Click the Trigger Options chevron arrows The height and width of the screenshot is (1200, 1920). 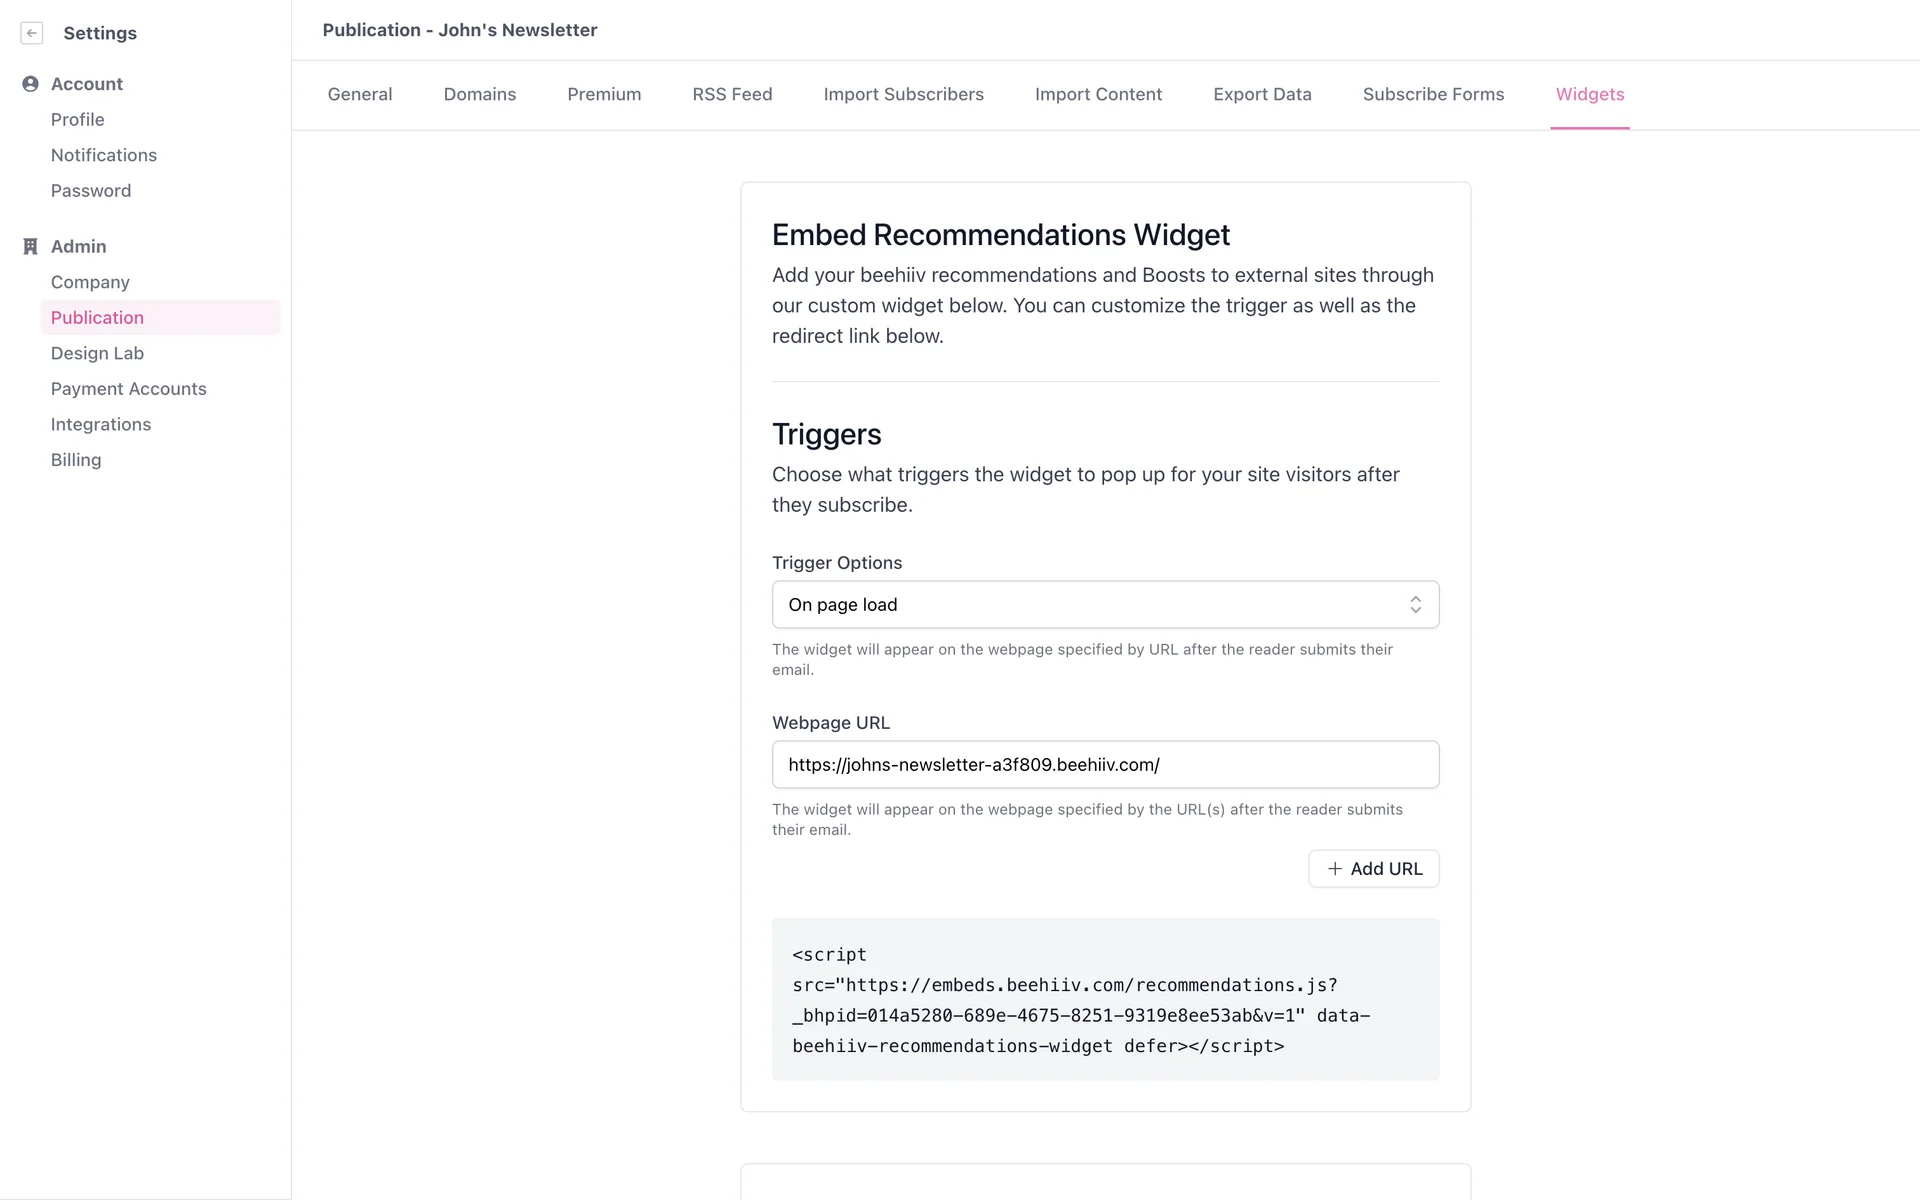(x=1415, y=605)
